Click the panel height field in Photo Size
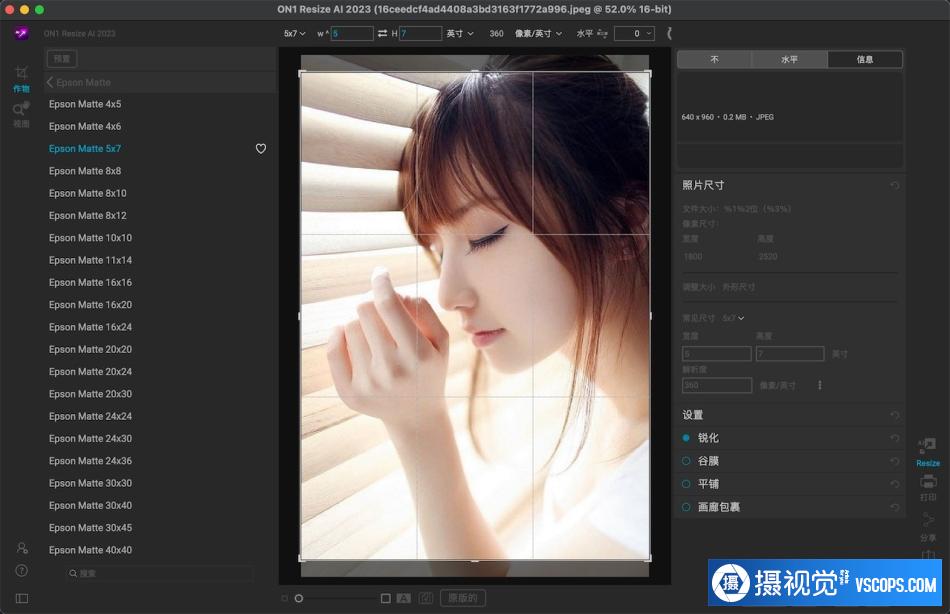The height and width of the screenshot is (614, 950). (x=790, y=353)
